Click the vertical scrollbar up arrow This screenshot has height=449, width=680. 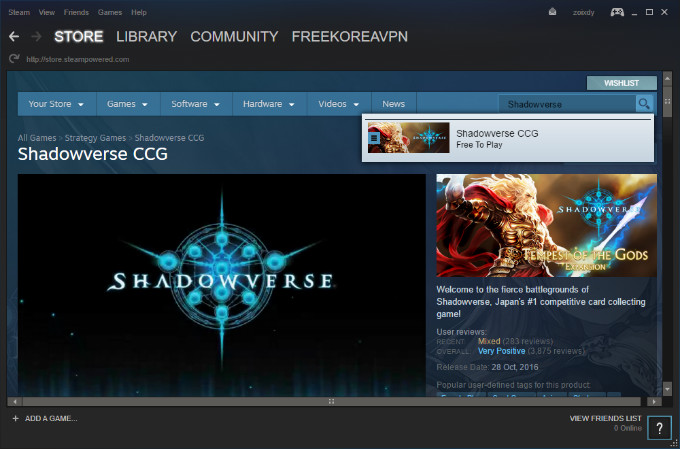(x=667, y=77)
